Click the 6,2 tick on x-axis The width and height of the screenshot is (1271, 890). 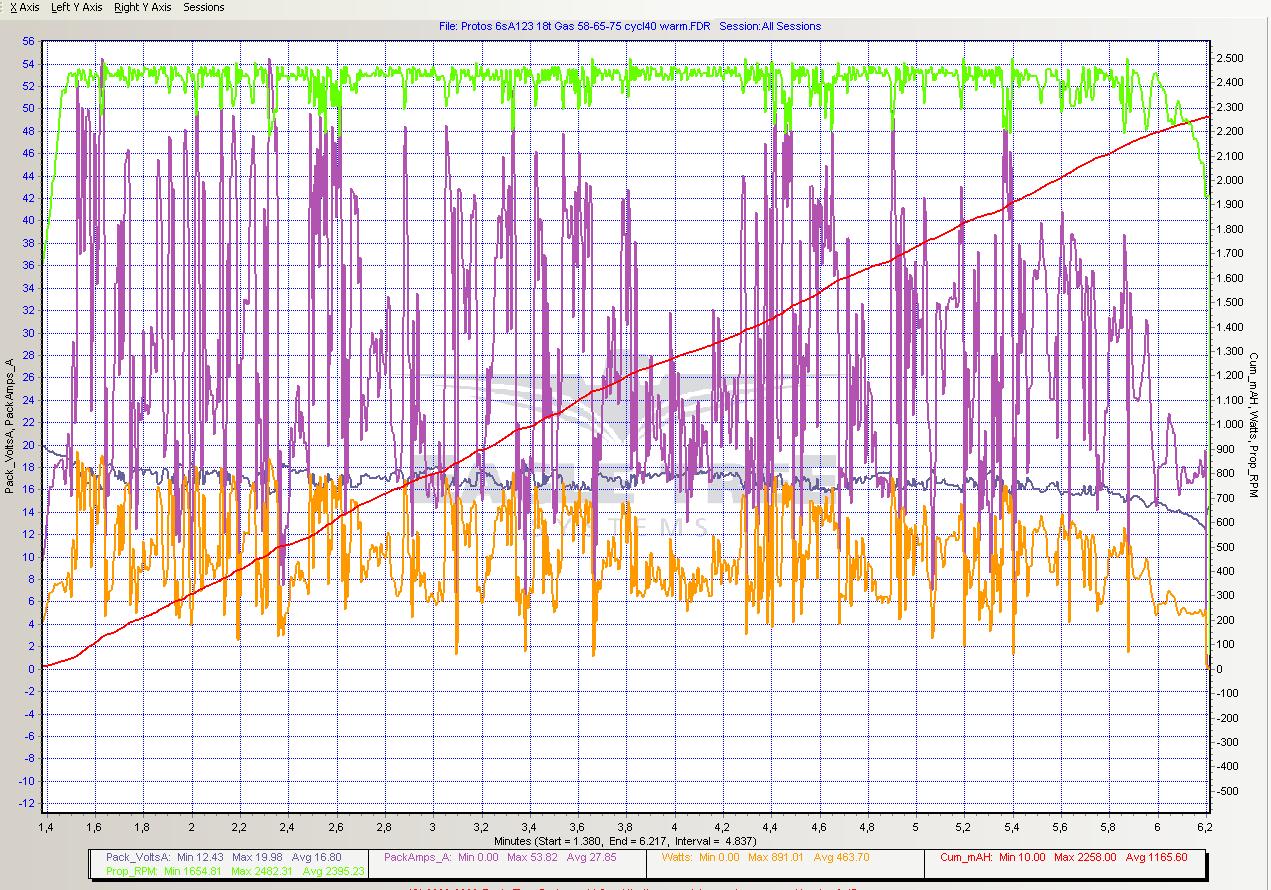[1205, 828]
